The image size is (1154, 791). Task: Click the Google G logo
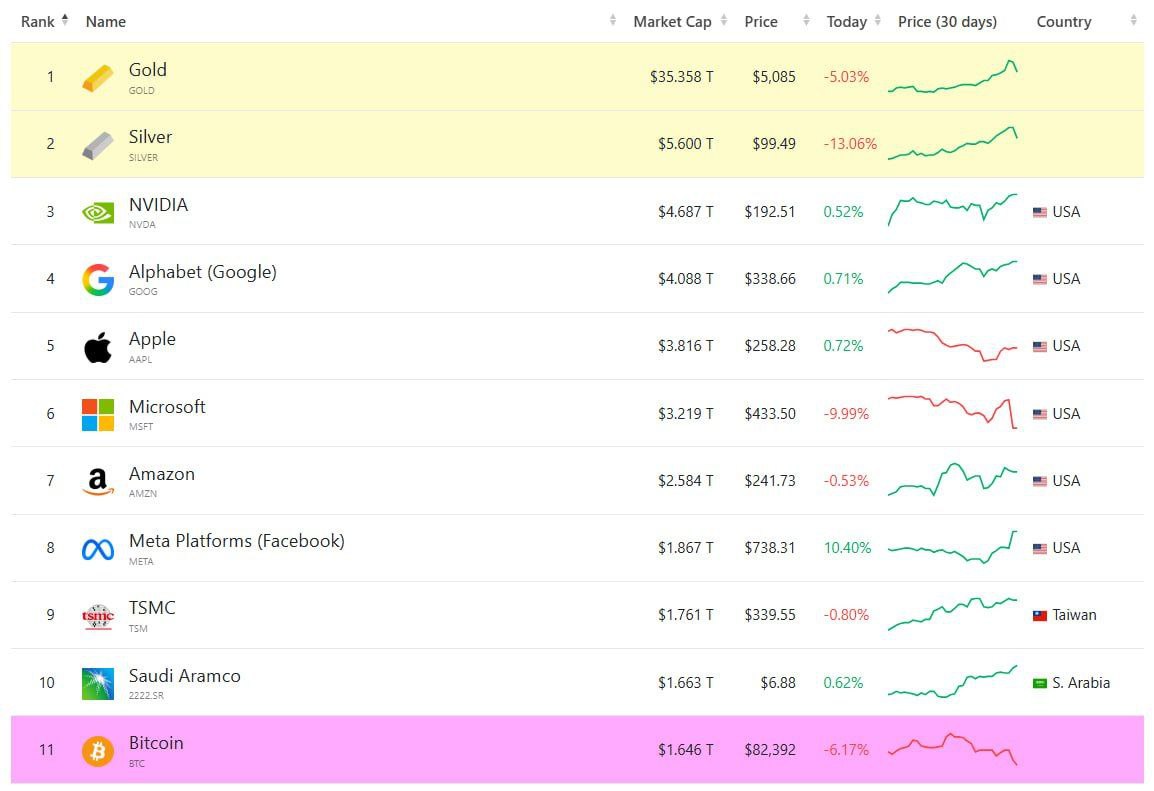point(97,278)
